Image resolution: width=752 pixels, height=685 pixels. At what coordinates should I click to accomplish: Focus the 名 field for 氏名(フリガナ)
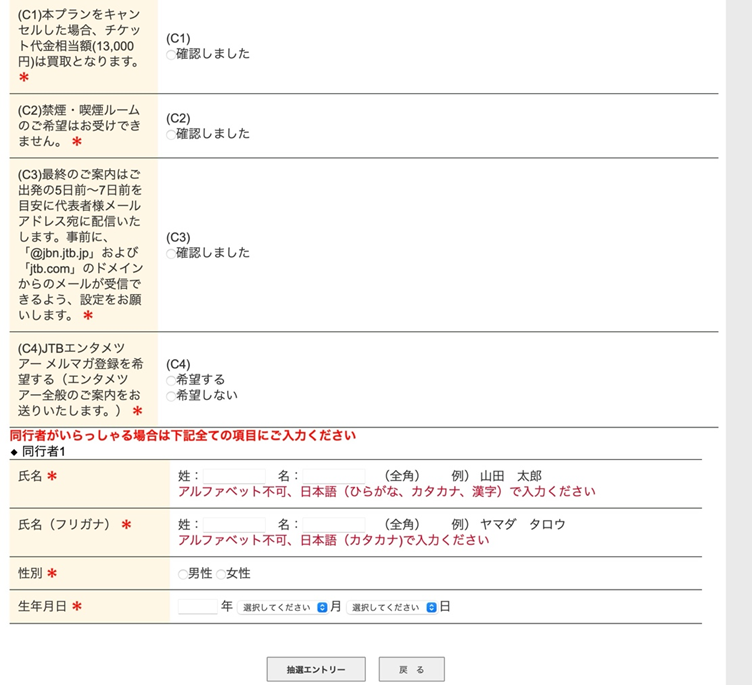[334, 524]
